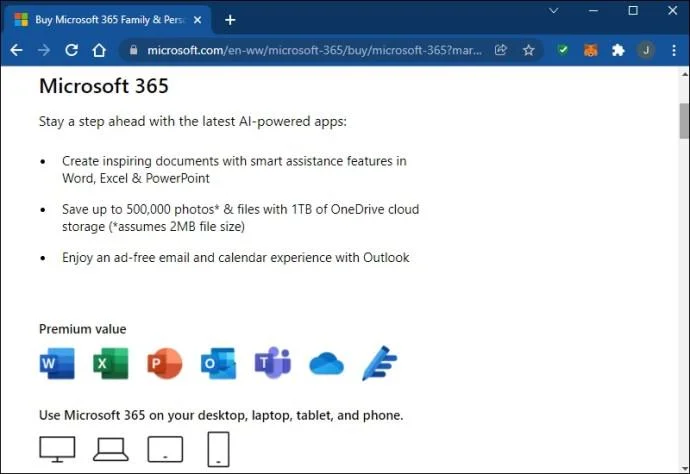This screenshot has width=690, height=474.
Task: Click 'Stay a step ahead' text line
Action: tap(193, 121)
